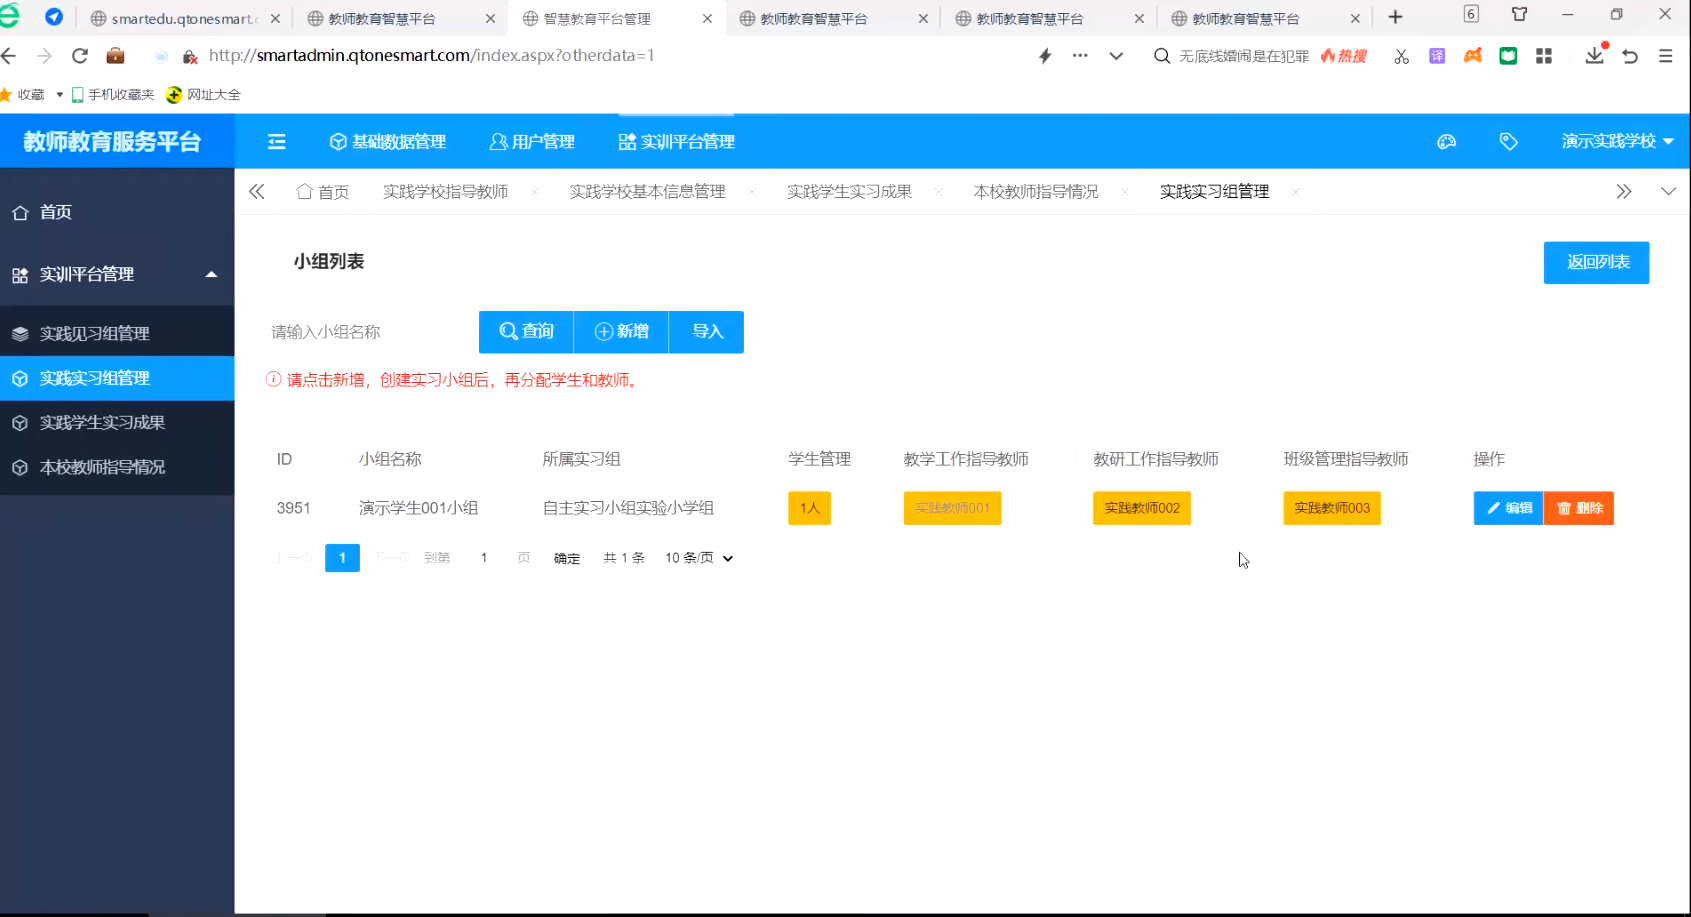Open 手机收藏夹 bookmark
The image size is (1691, 917).
[113, 95]
